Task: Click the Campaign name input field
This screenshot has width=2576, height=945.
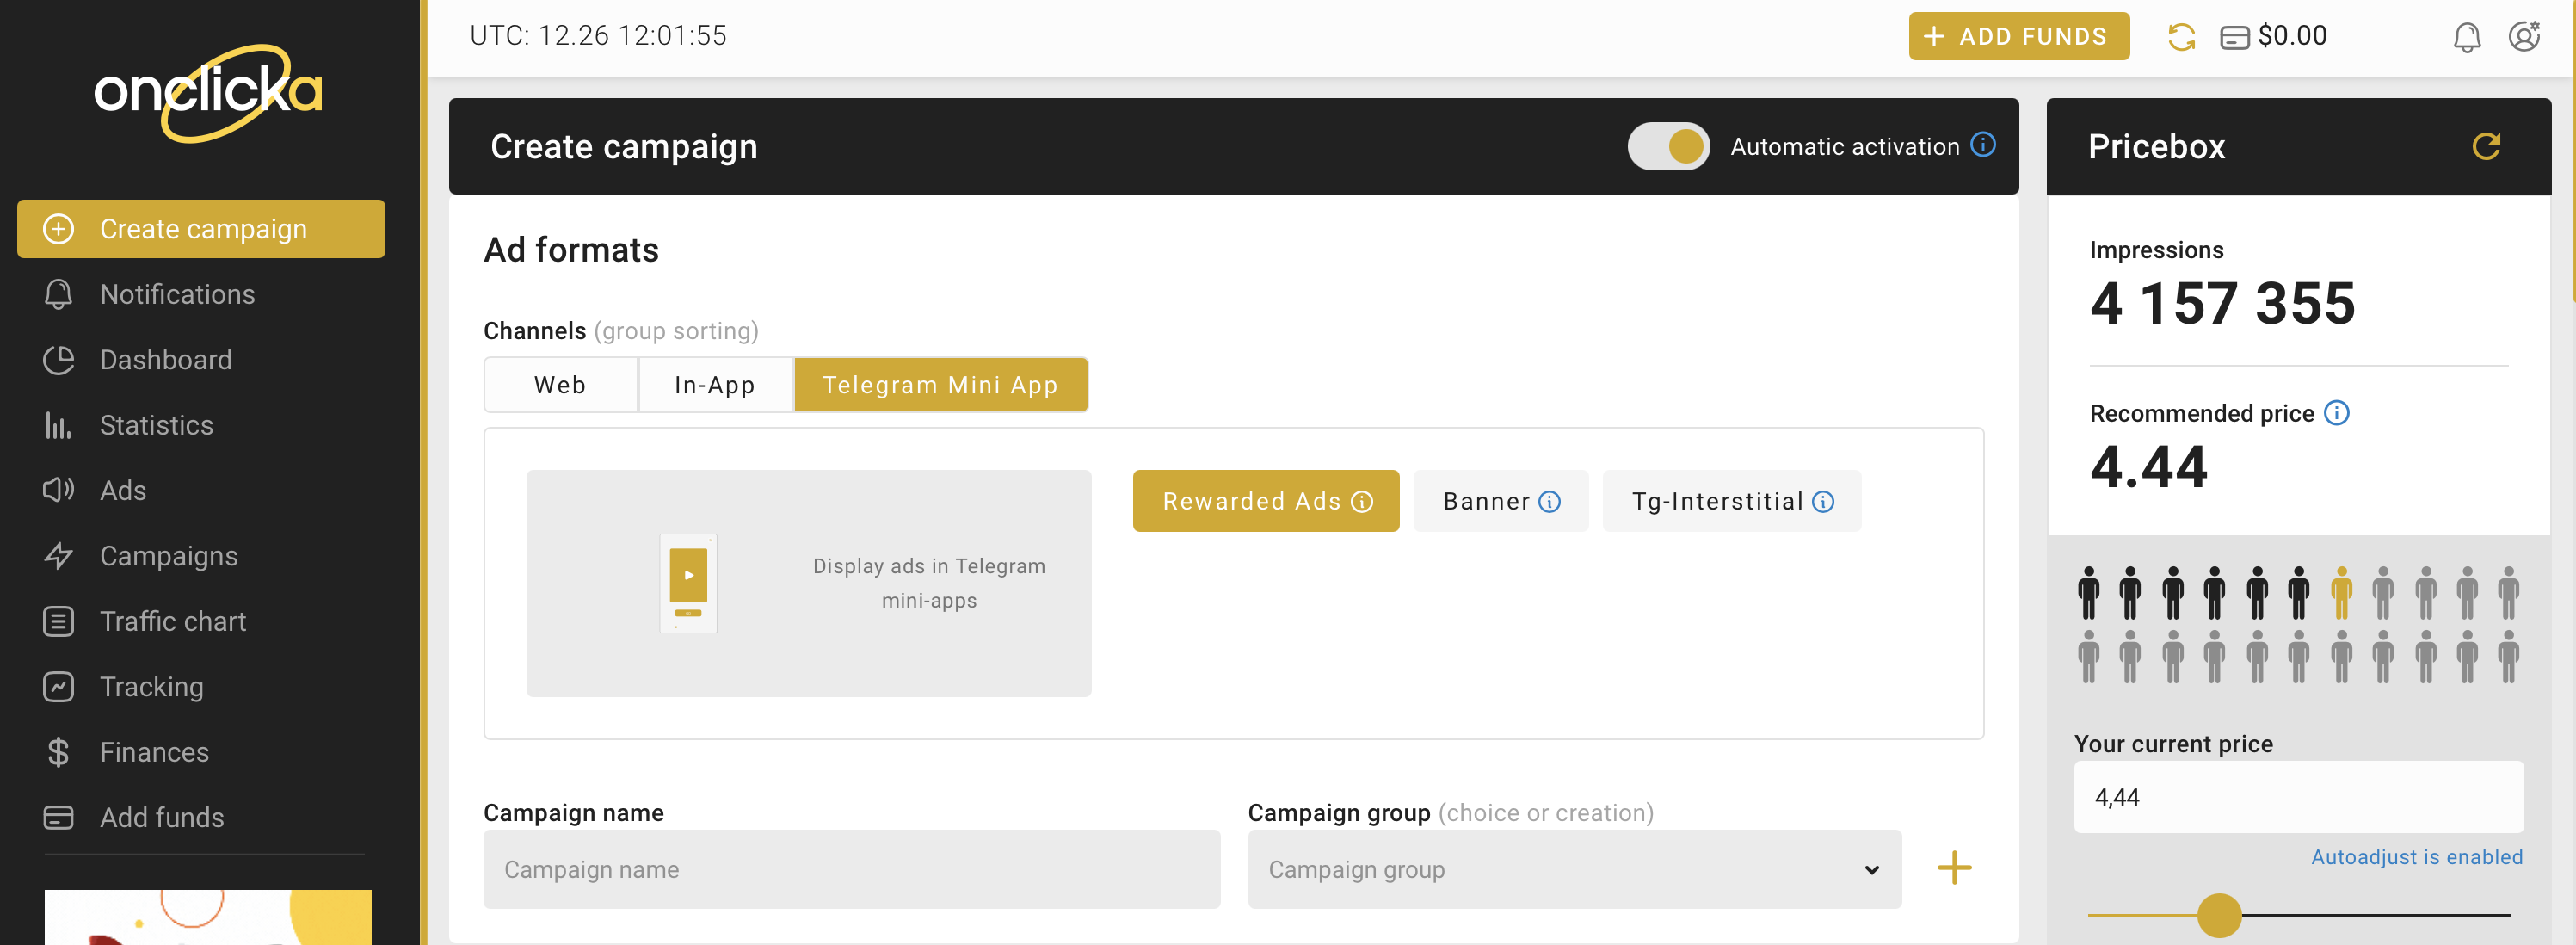Action: tap(851, 869)
